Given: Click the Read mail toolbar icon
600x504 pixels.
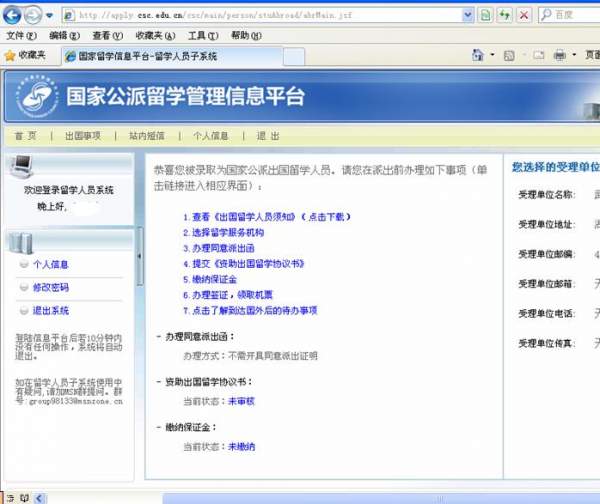Looking at the screenshot, I should (x=538, y=55).
